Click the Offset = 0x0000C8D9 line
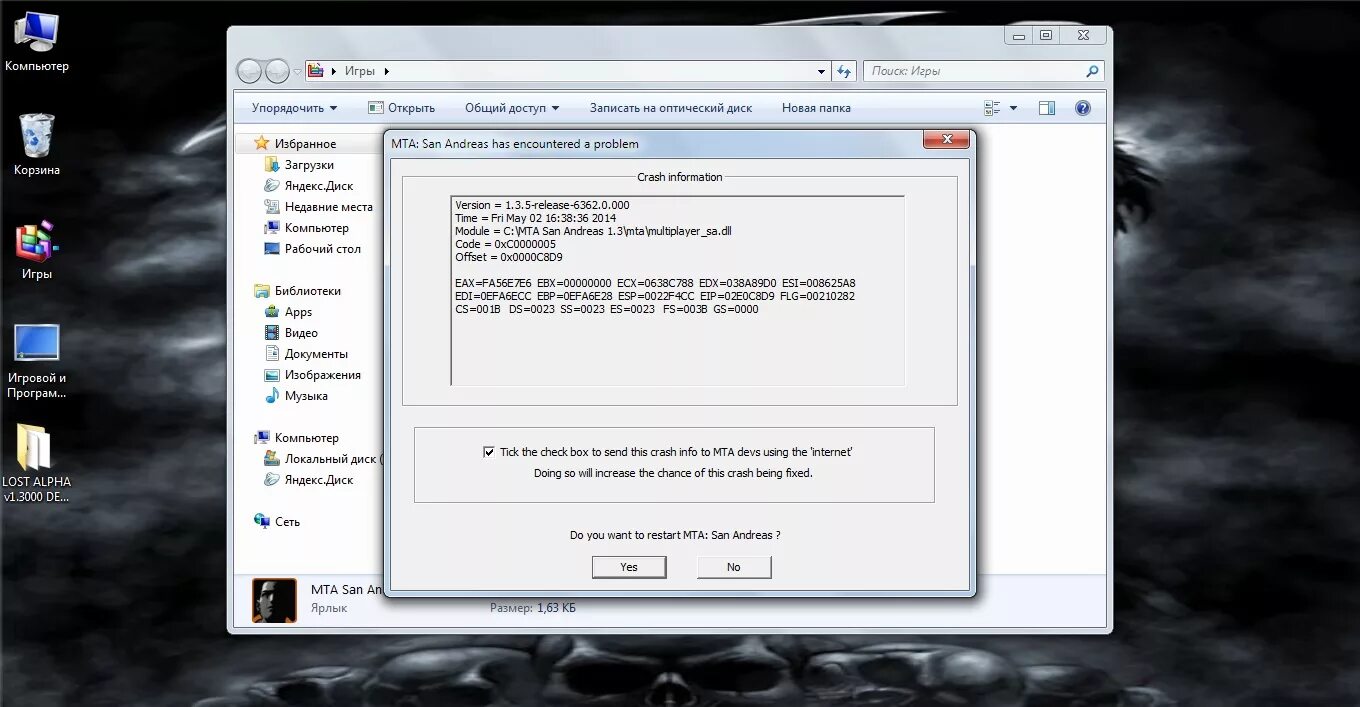The height and width of the screenshot is (707, 1360). 509,257
